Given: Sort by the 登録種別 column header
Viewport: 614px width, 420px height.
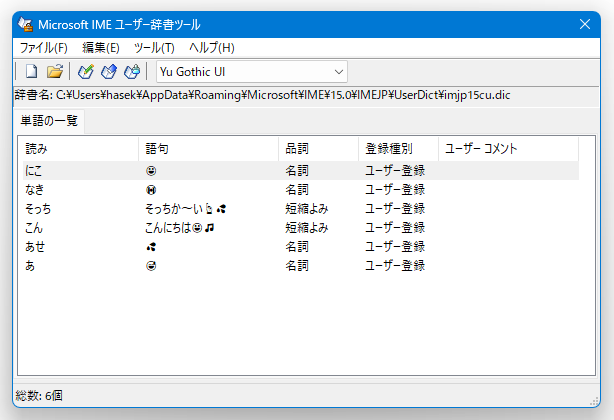Looking at the screenshot, I should (x=398, y=149).
